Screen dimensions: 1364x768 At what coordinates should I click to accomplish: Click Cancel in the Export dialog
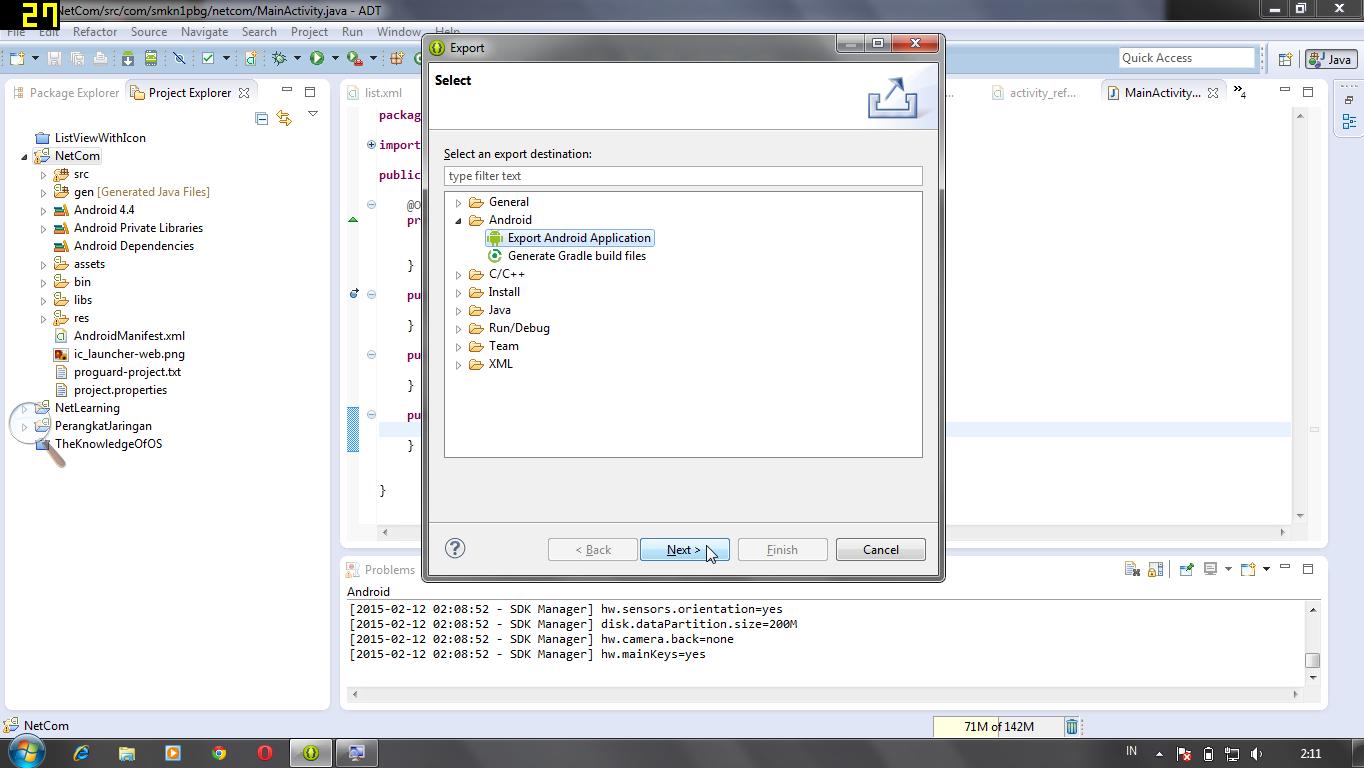pos(880,549)
